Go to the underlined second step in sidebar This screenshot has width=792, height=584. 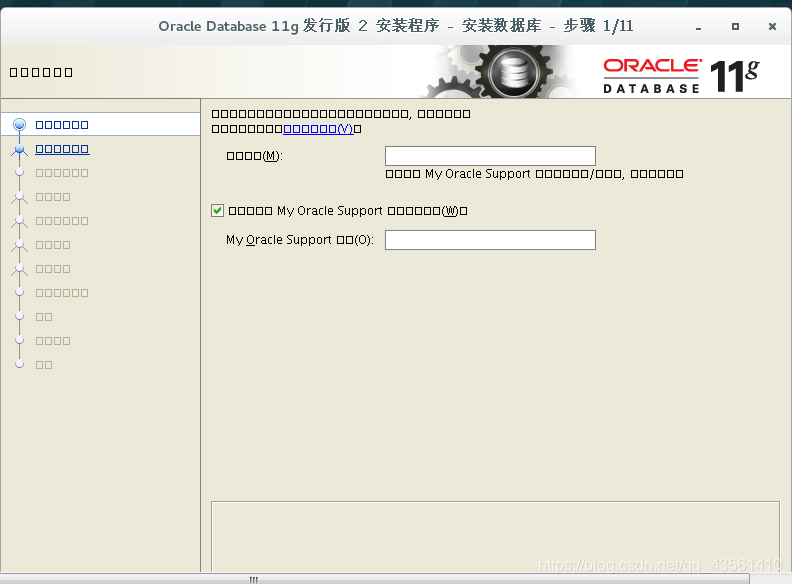pos(62,149)
